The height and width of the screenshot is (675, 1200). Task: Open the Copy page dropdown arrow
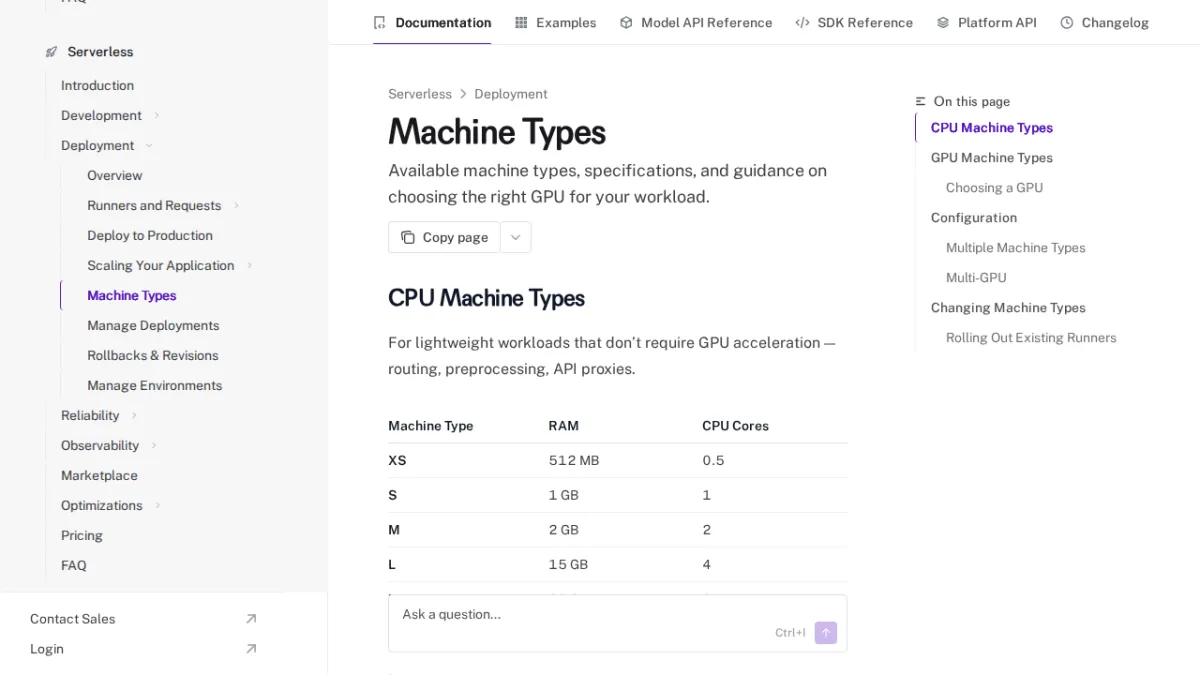coord(516,237)
